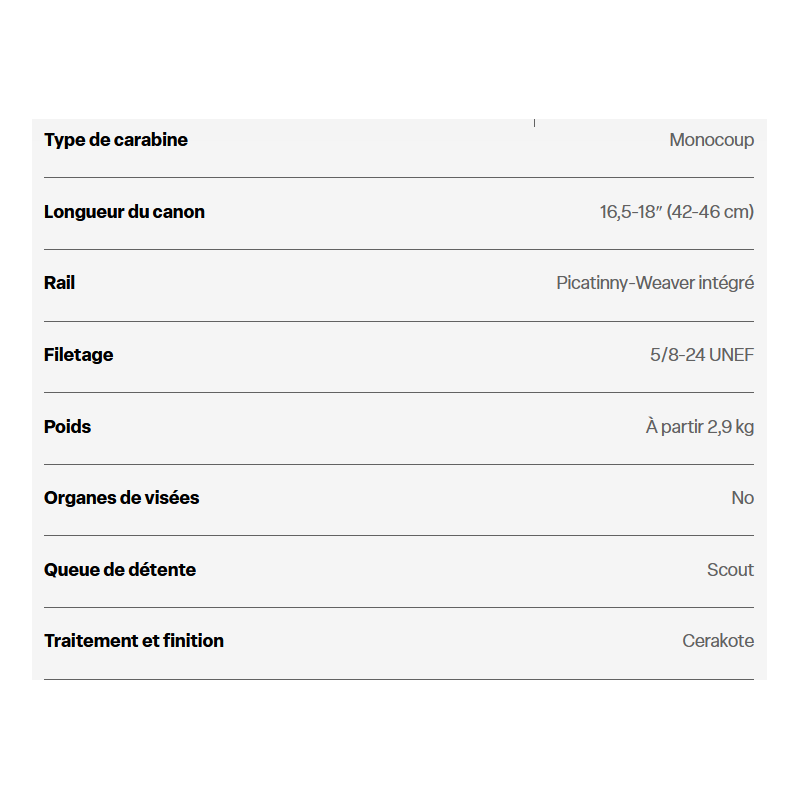Click the 'Rail' specification label
800x800 pixels.
tap(59, 283)
